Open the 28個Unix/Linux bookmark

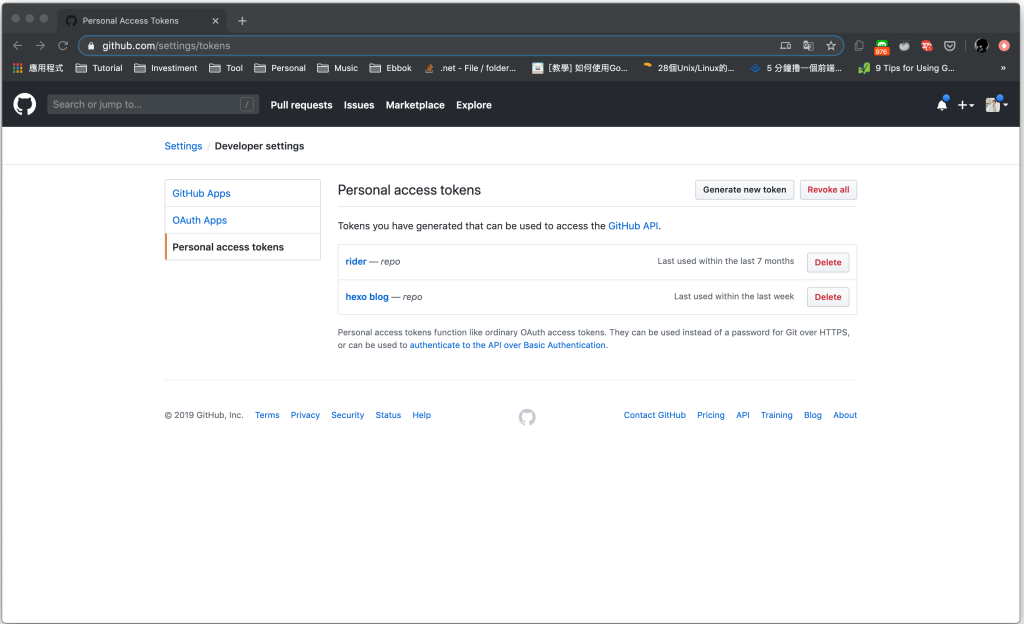[688, 68]
